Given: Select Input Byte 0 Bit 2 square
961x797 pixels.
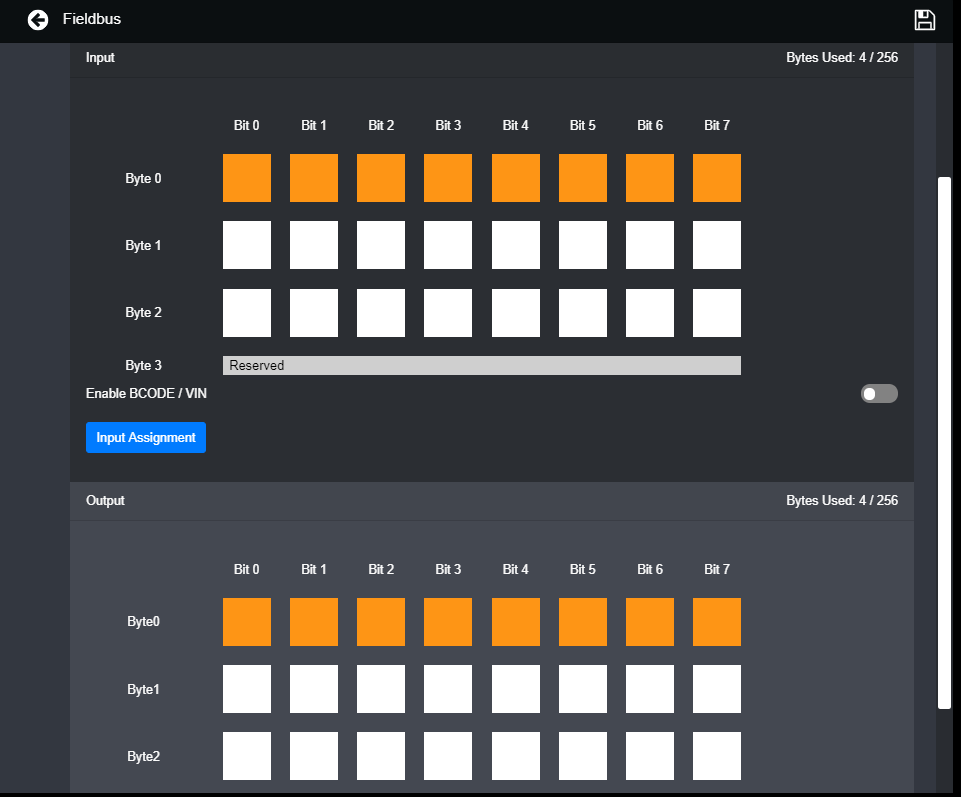Looking at the screenshot, I should 381,178.
